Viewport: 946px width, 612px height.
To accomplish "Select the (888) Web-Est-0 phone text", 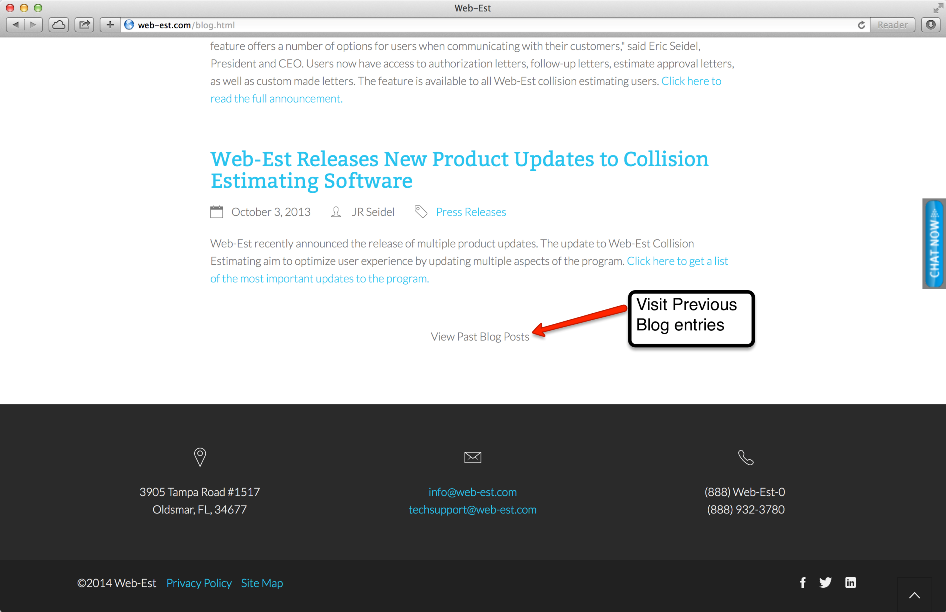I will 744,492.
